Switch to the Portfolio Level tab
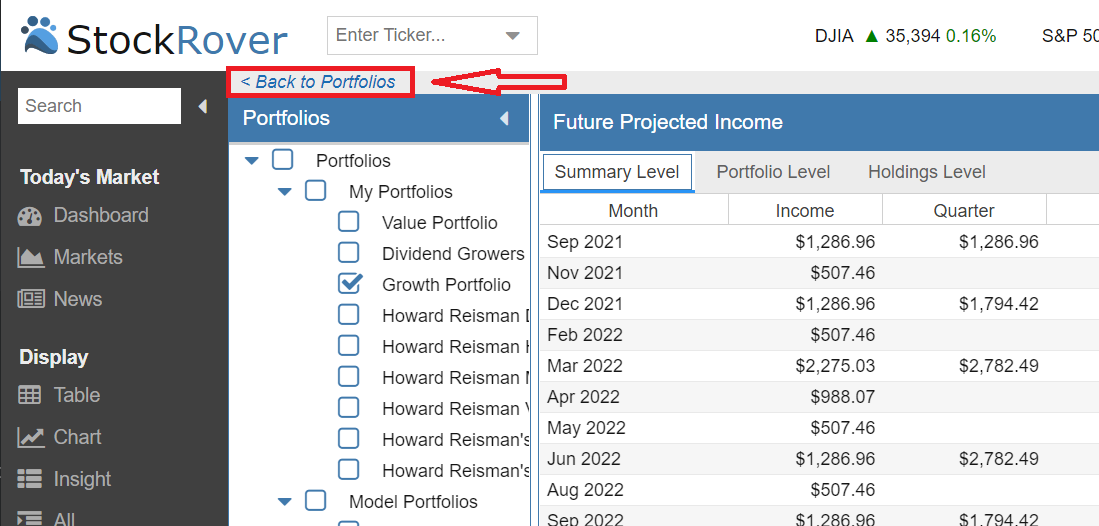The width and height of the screenshot is (1099, 526). click(773, 172)
